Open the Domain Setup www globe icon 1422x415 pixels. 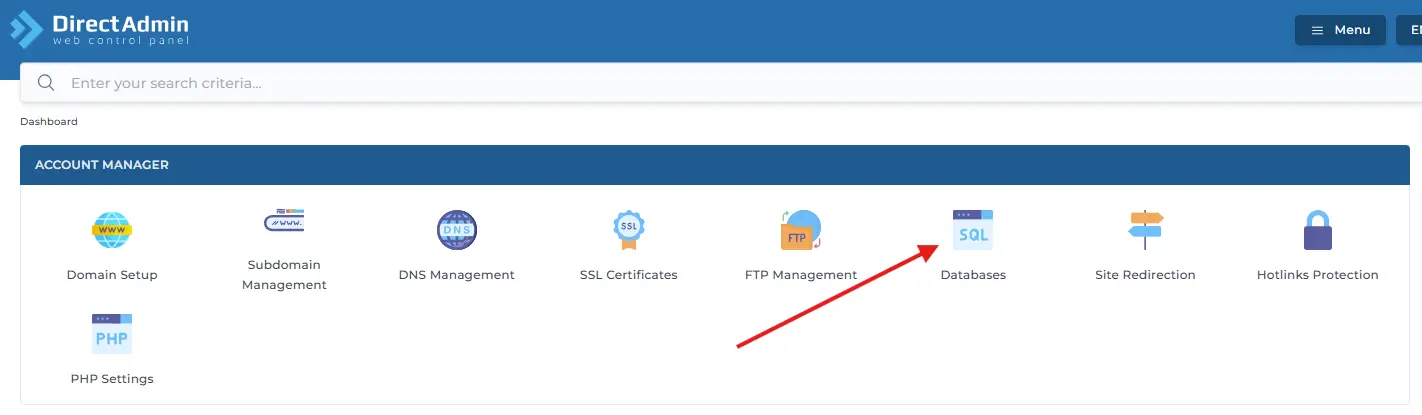[x=112, y=231]
